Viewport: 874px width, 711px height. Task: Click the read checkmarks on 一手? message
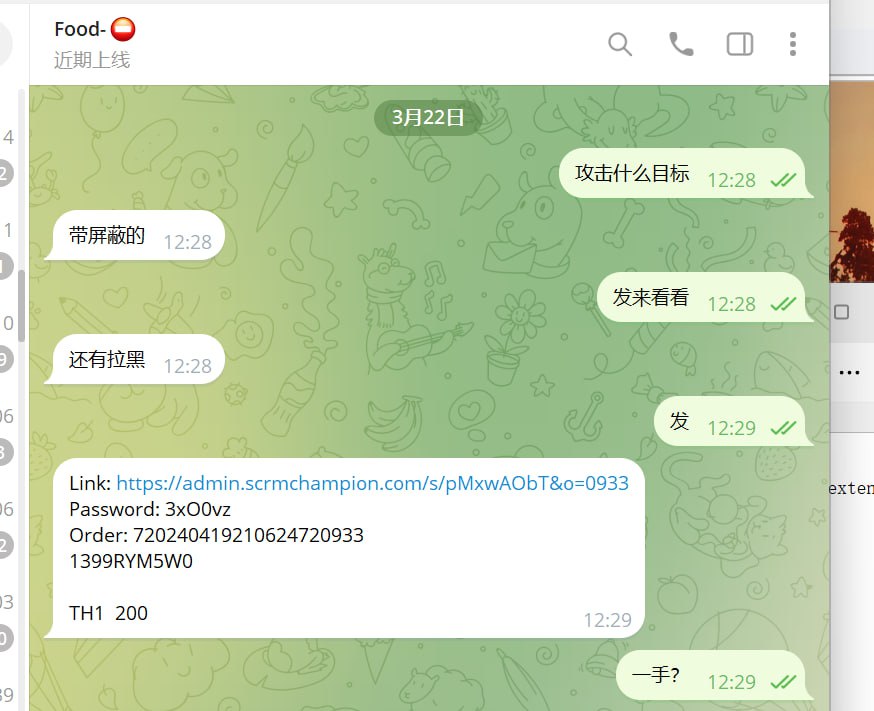[x=783, y=682]
